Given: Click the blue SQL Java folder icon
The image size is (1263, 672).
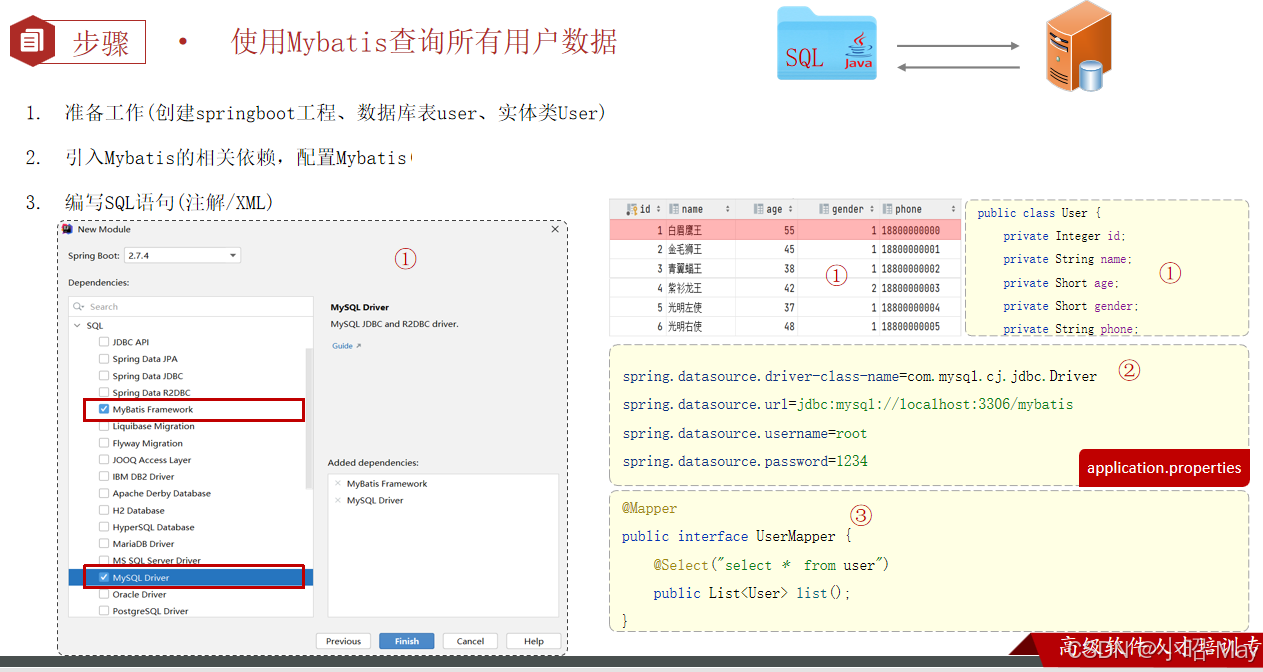Looking at the screenshot, I should click(827, 44).
